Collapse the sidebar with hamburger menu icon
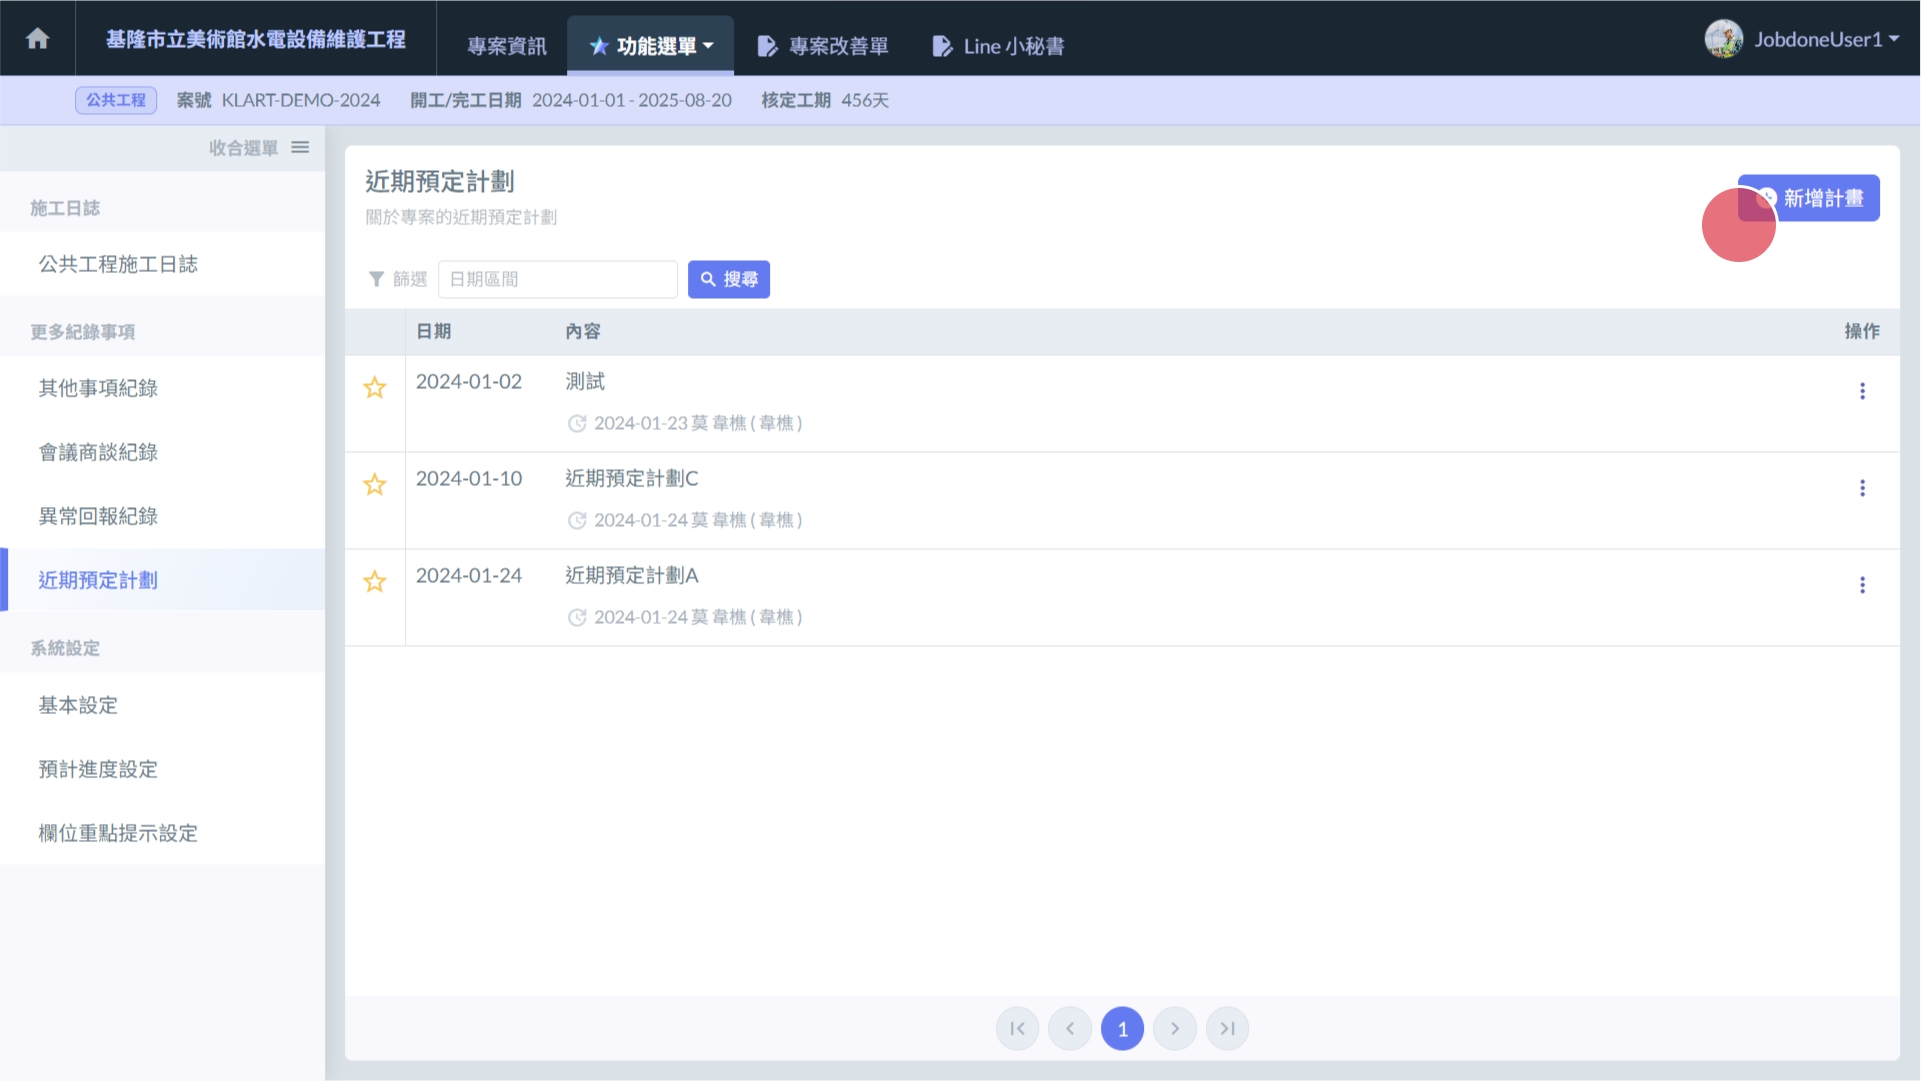This screenshot has height=1081, width=1921. (x=300, y=148)
